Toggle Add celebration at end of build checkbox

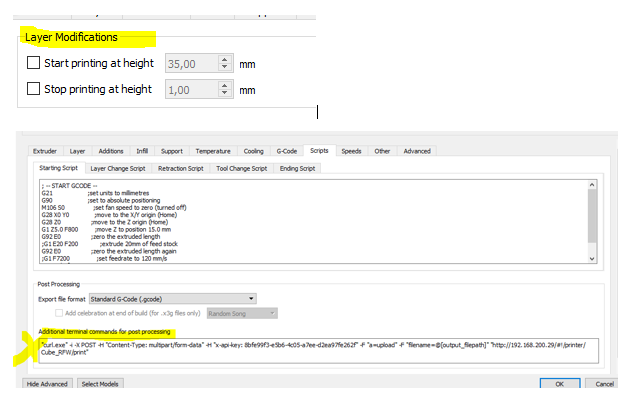pyautogui.click(x=59, y=313)
